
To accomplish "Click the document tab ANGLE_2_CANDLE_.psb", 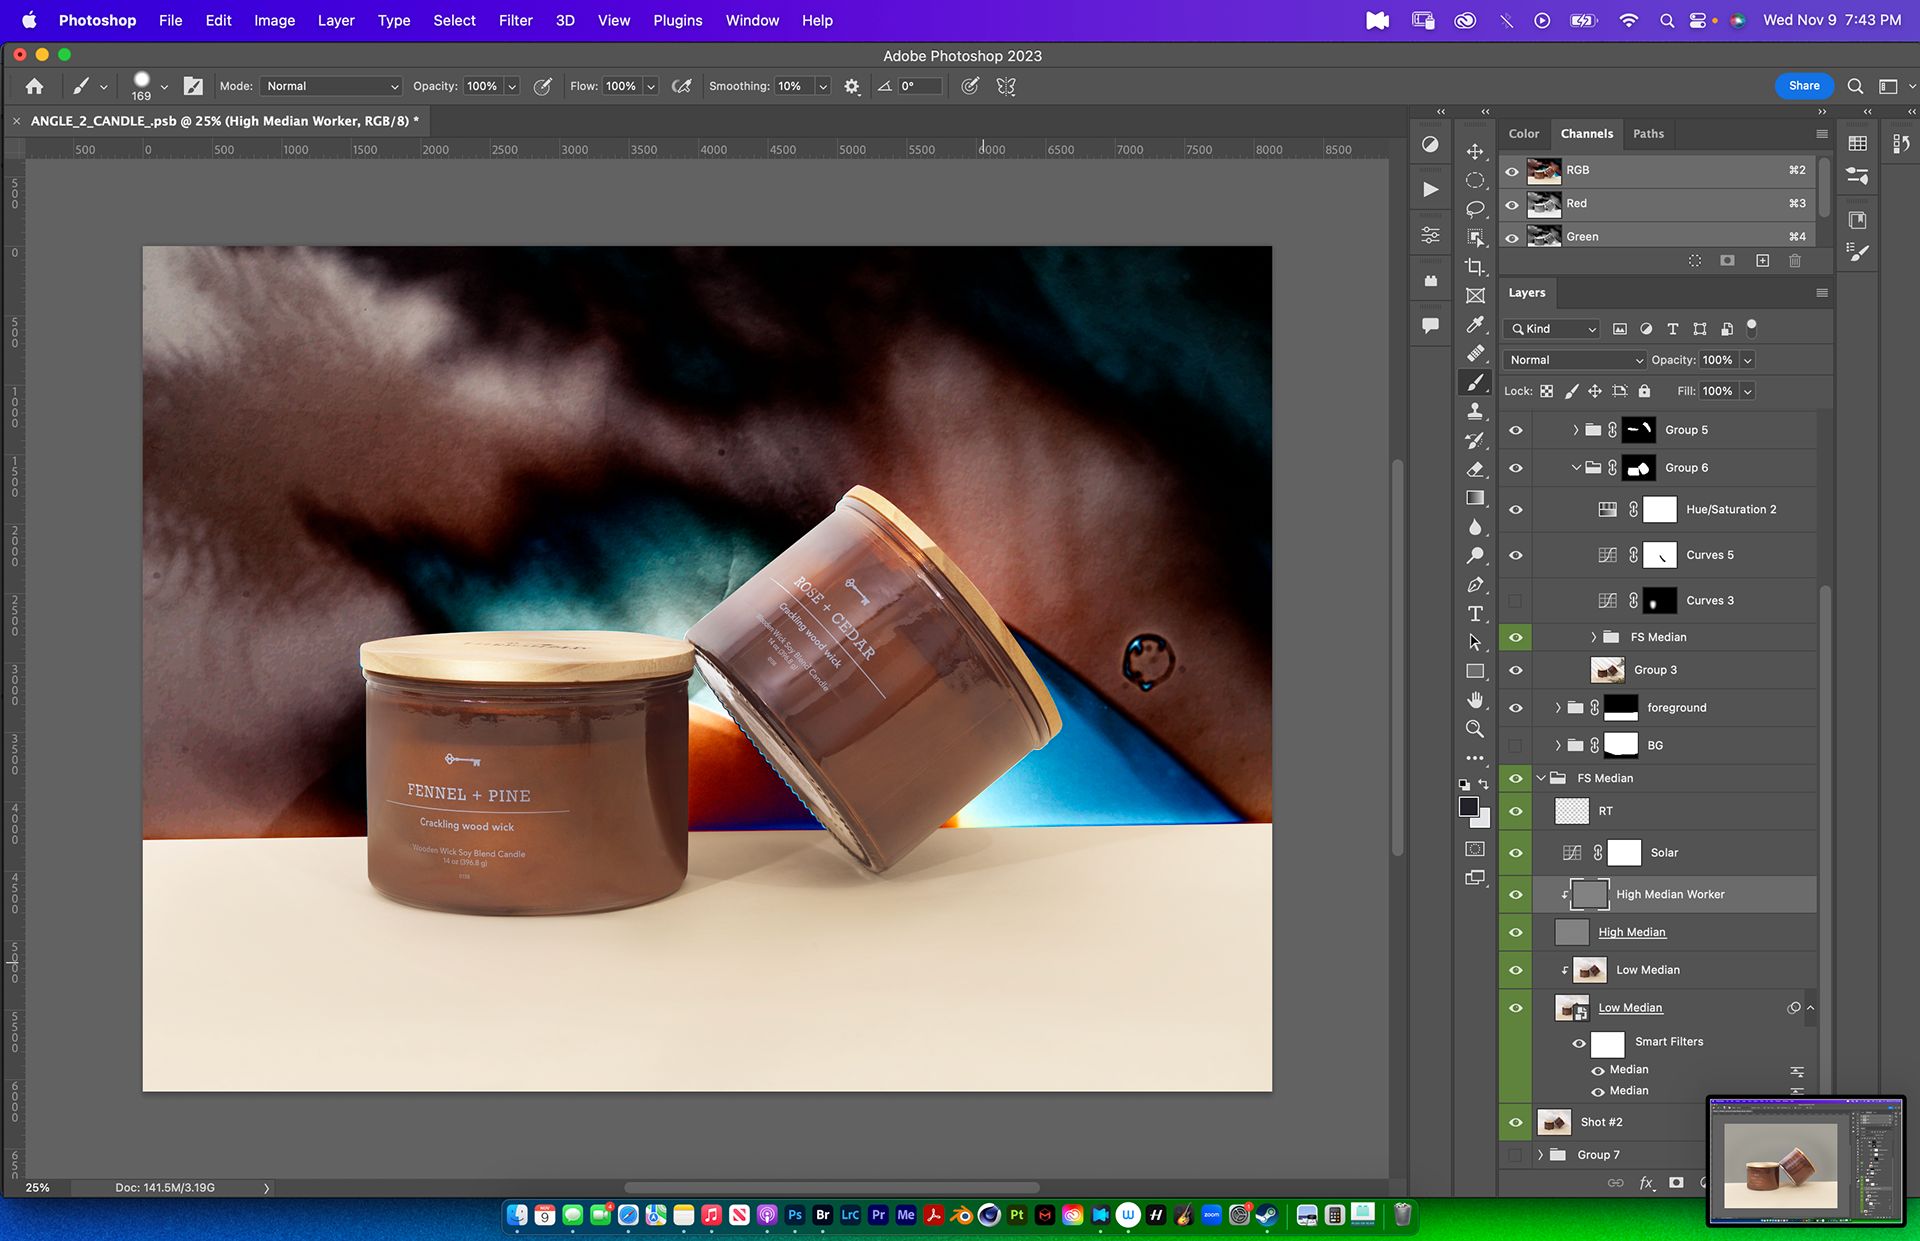I will pyautogui.click(x=225, y=121).
